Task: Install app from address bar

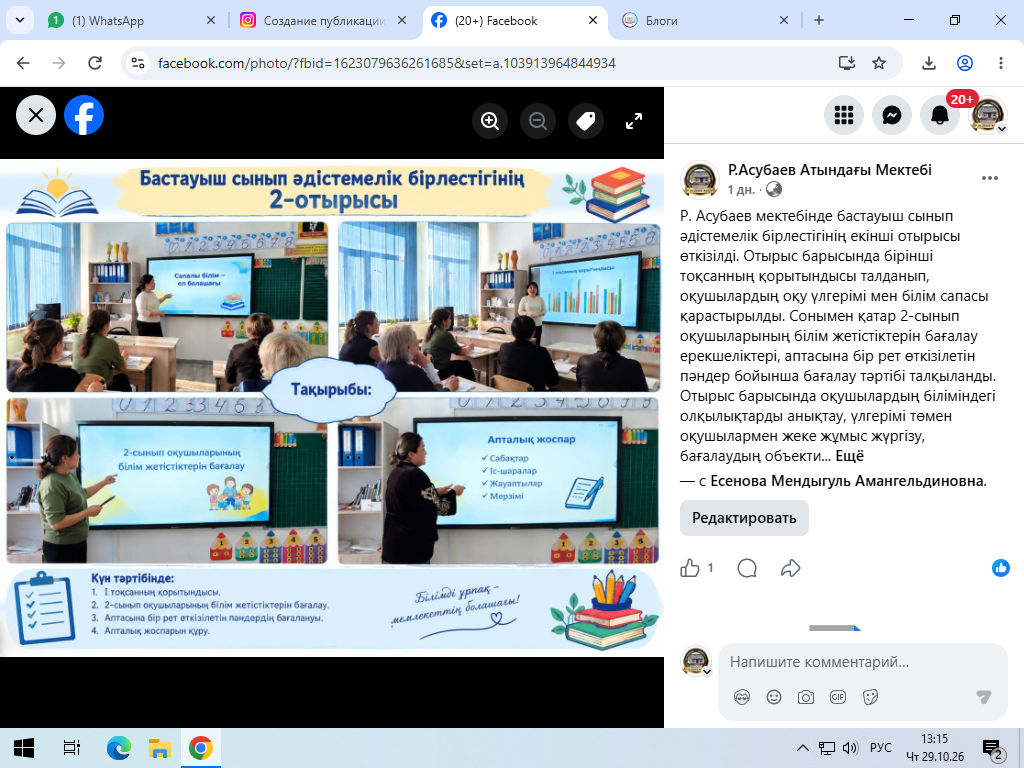Action: [x=847, y=63]
